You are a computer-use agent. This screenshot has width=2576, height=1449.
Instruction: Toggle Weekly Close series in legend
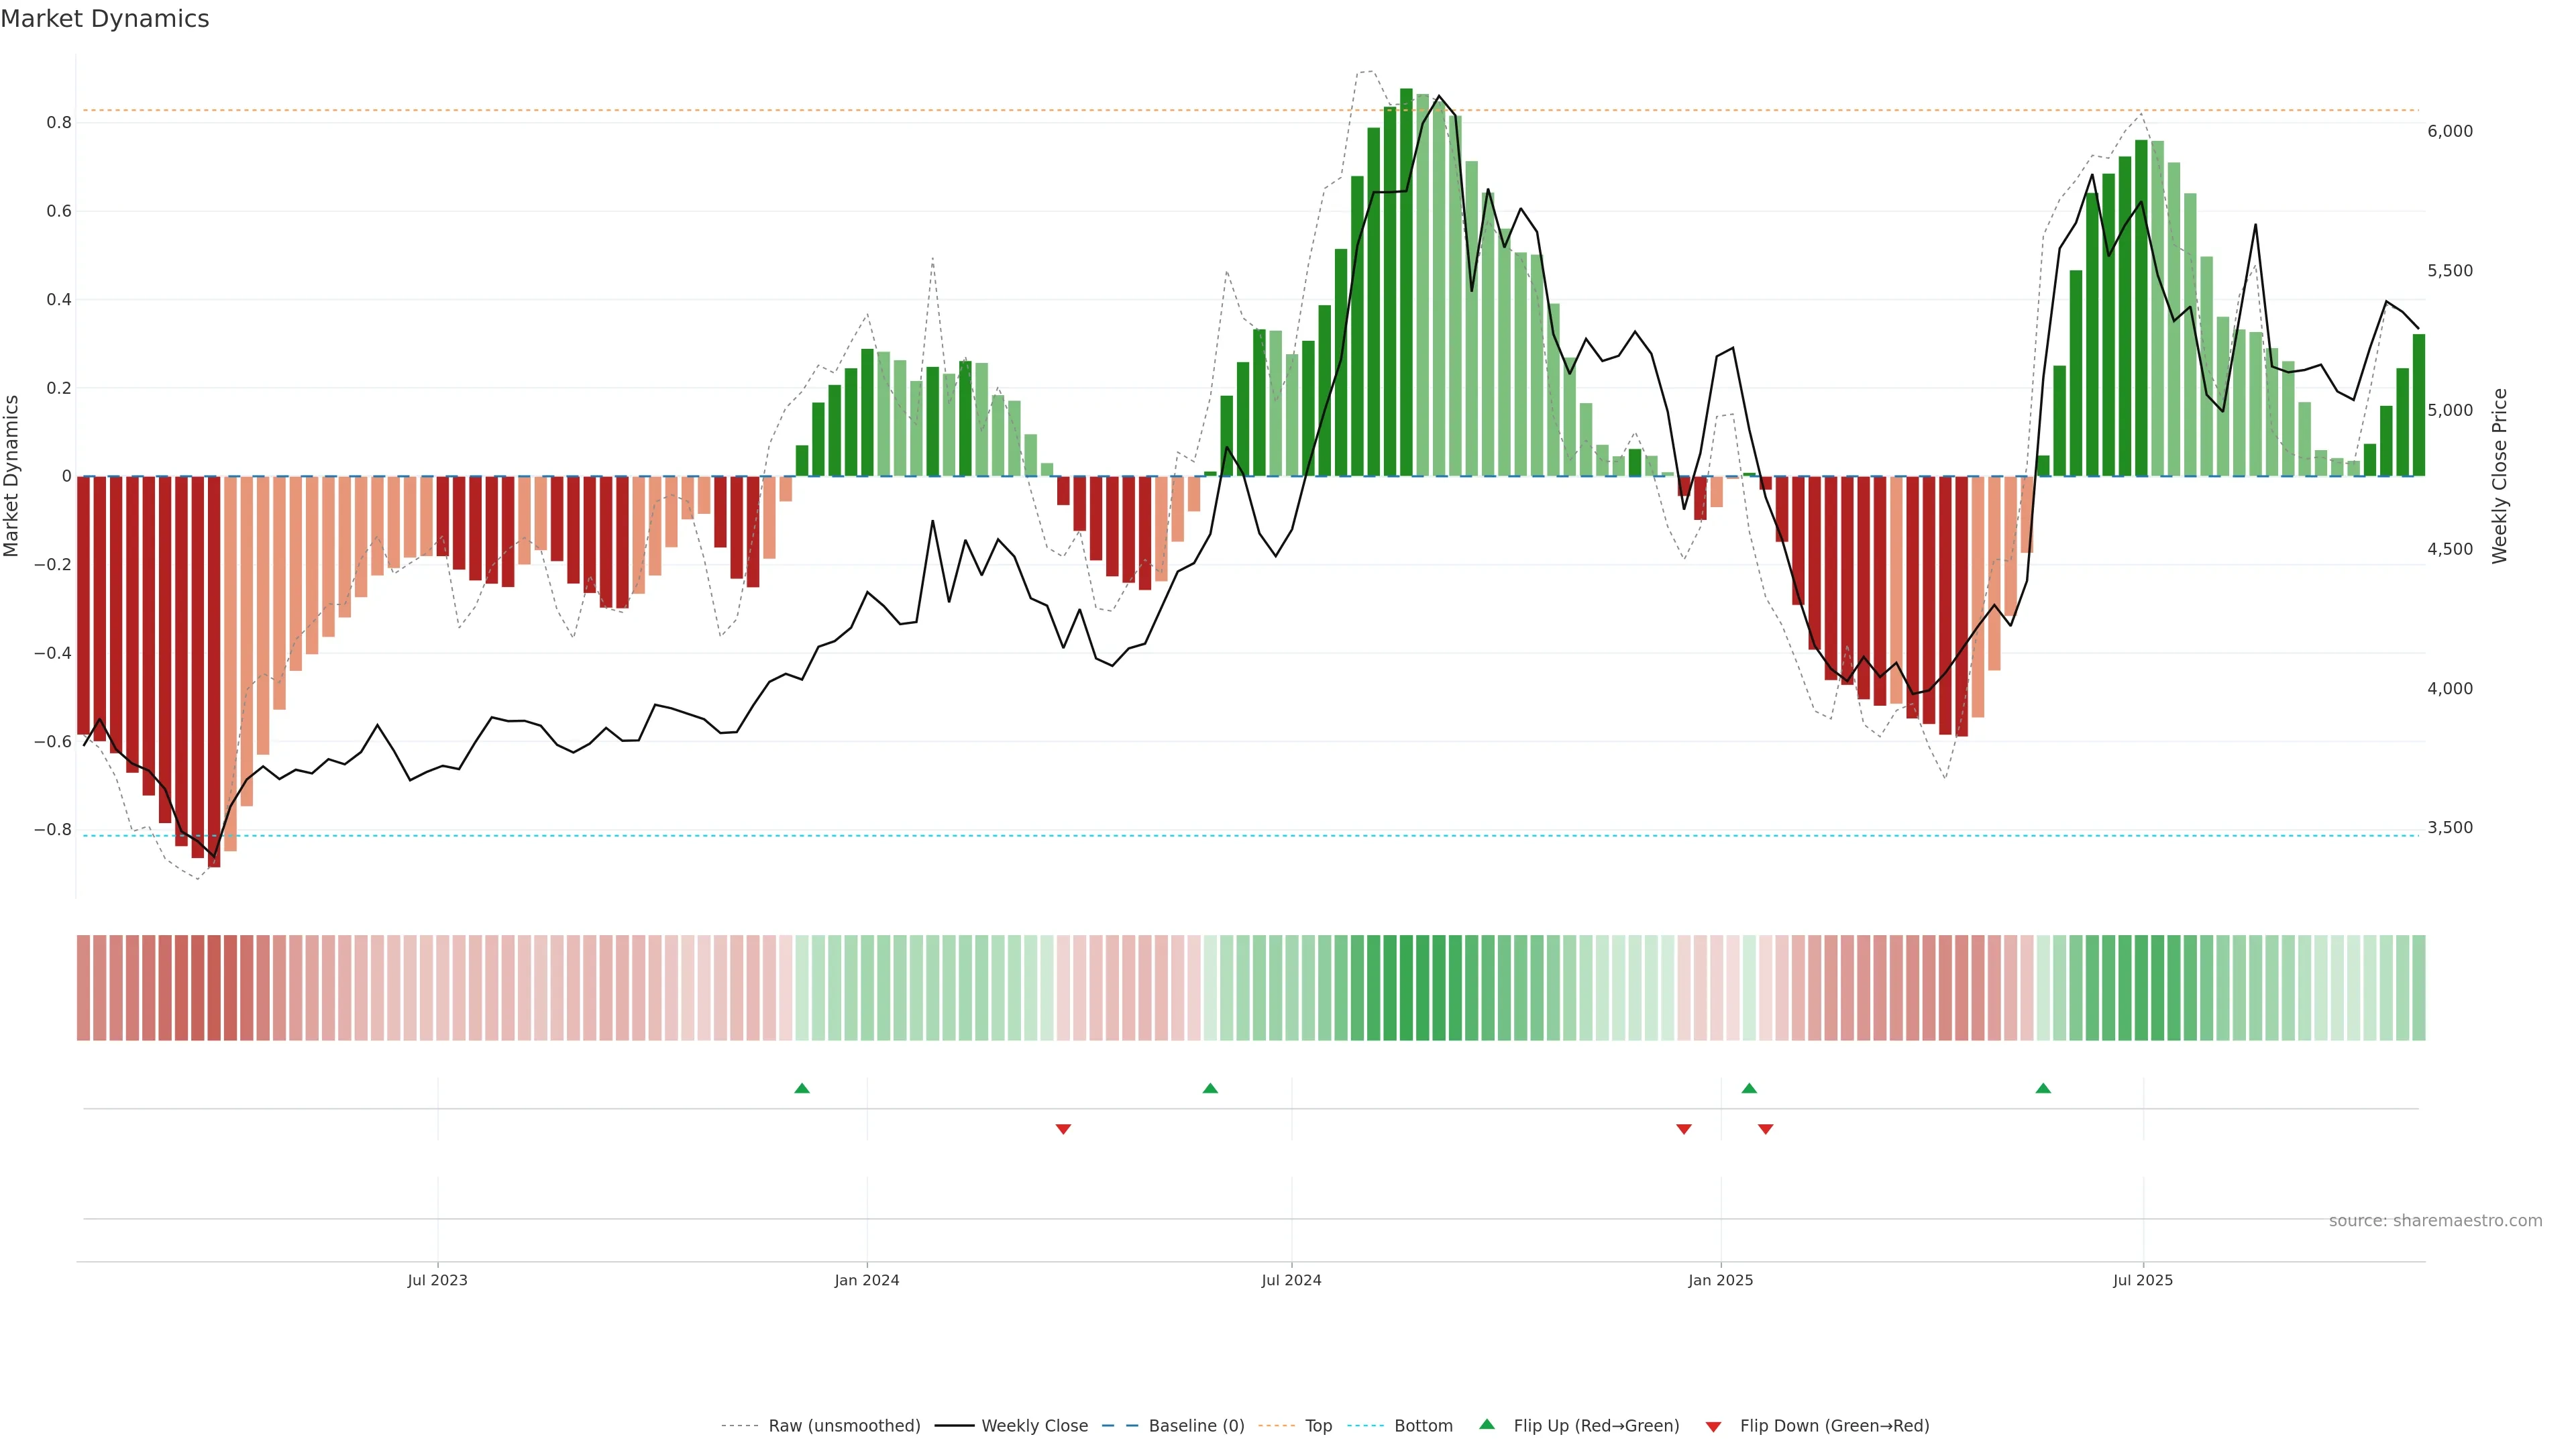point(1034,1425)
